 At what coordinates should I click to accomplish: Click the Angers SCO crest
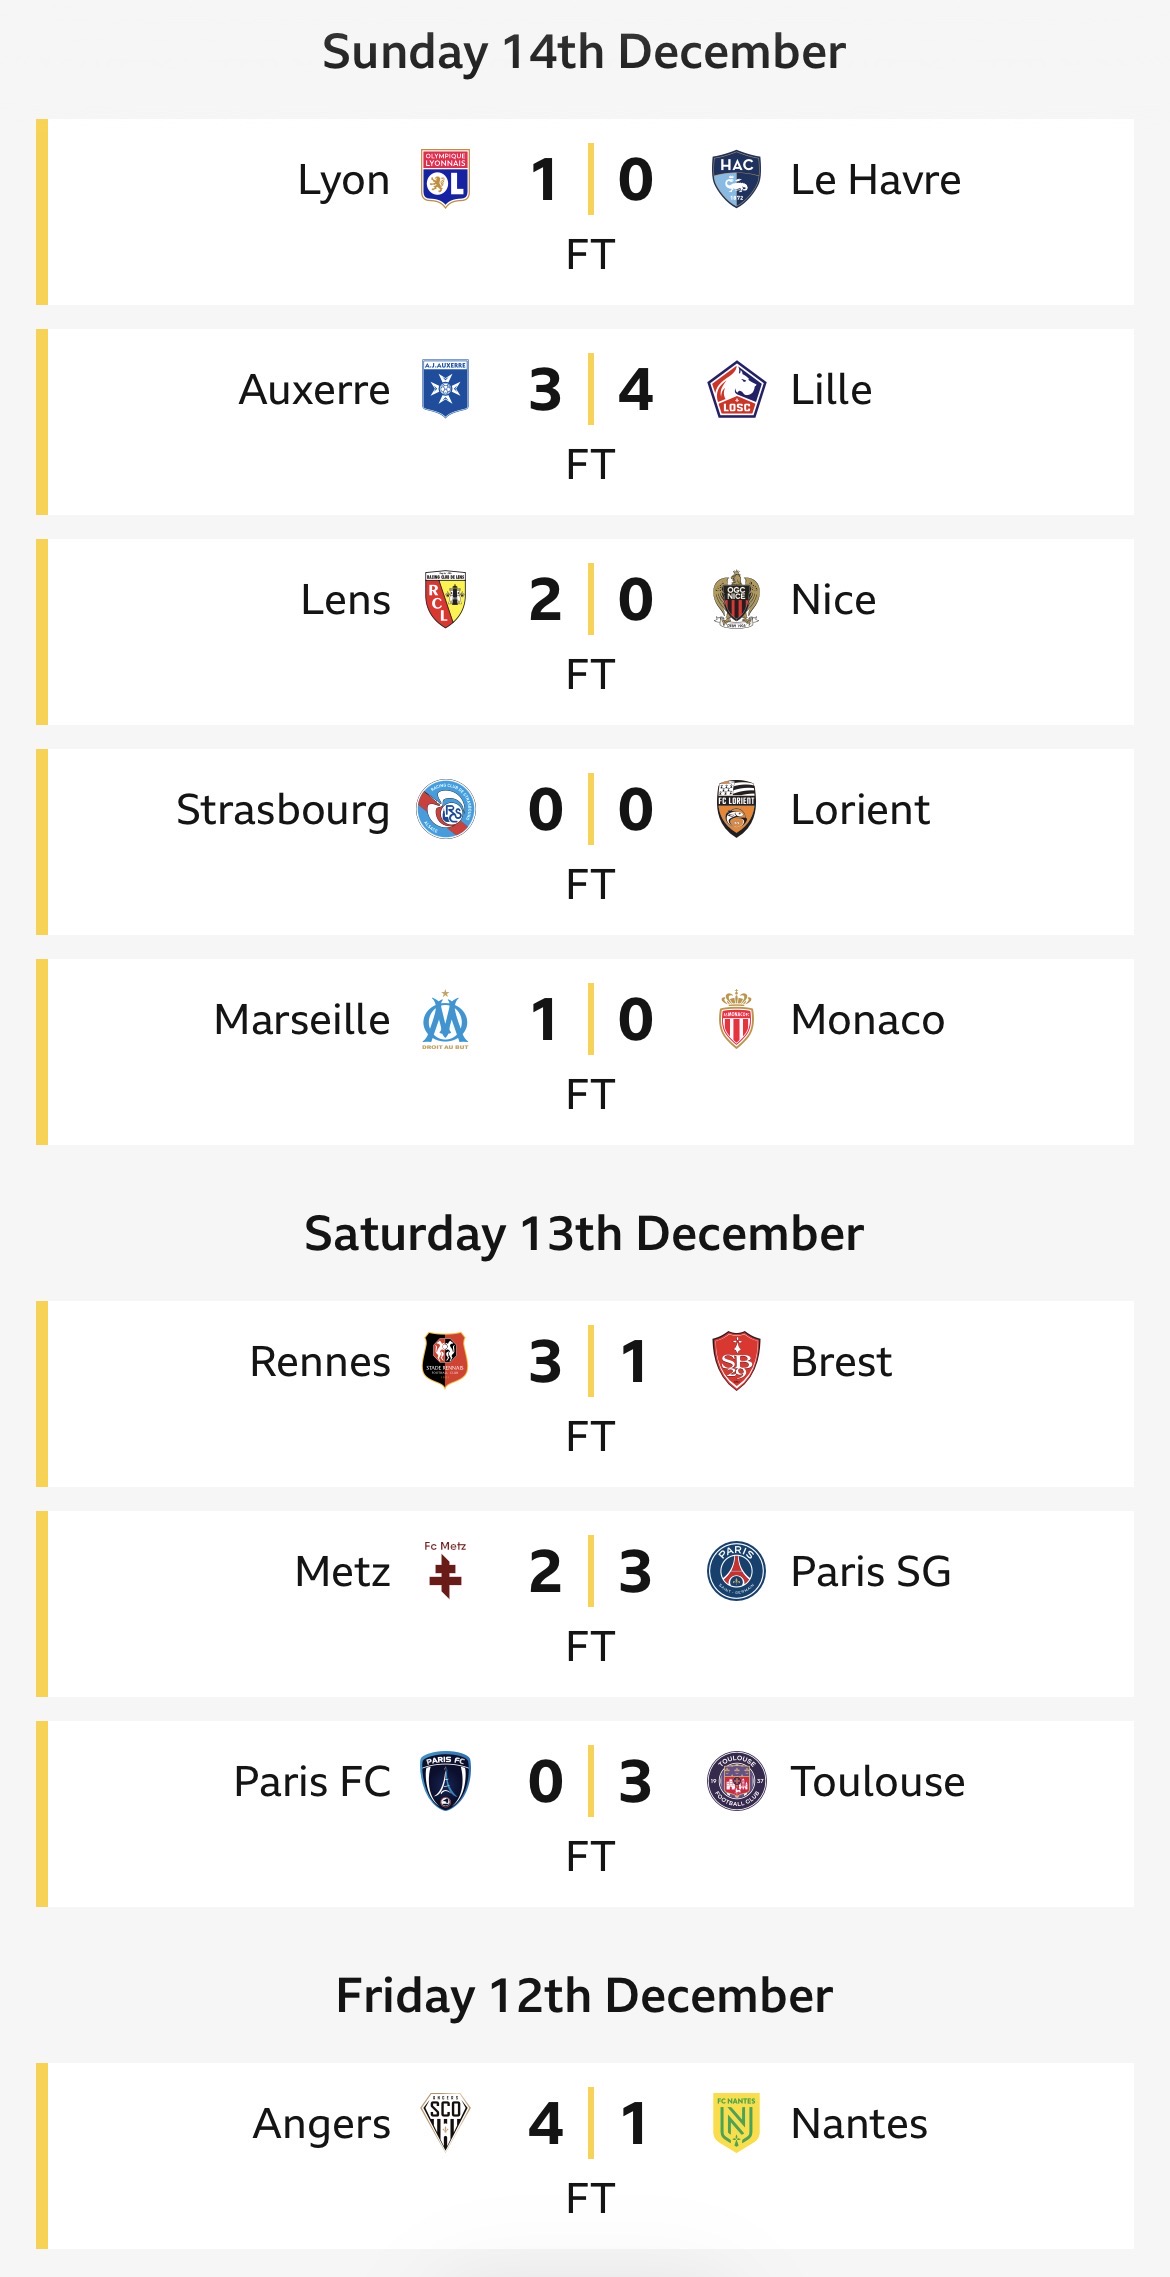coord(445,2123)
